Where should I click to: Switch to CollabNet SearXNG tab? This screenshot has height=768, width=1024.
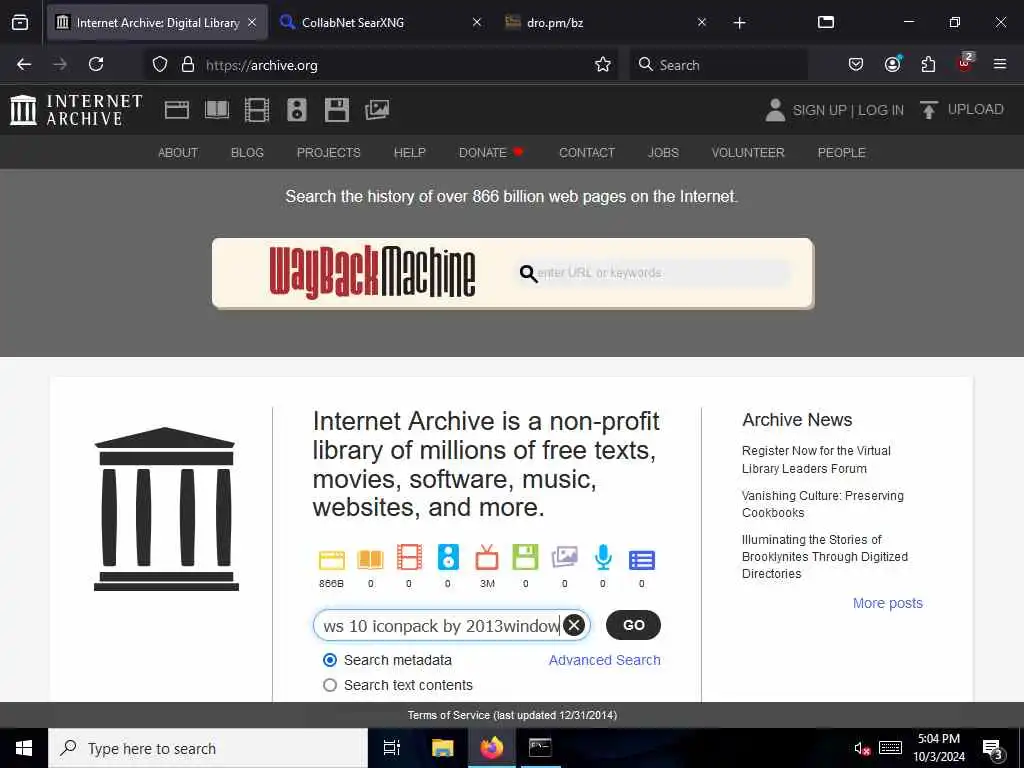pyautogui.click(x=380, y=23)
